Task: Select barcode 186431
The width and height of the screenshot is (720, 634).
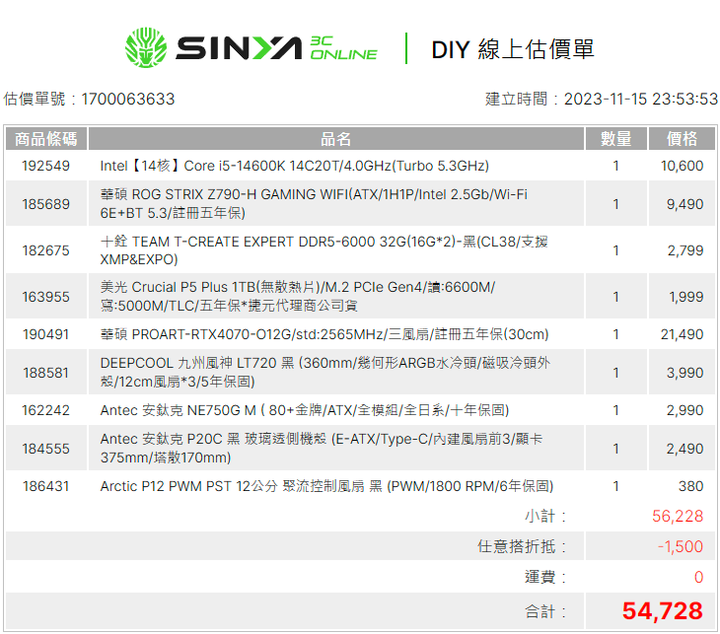Action: tap(46, 486)
